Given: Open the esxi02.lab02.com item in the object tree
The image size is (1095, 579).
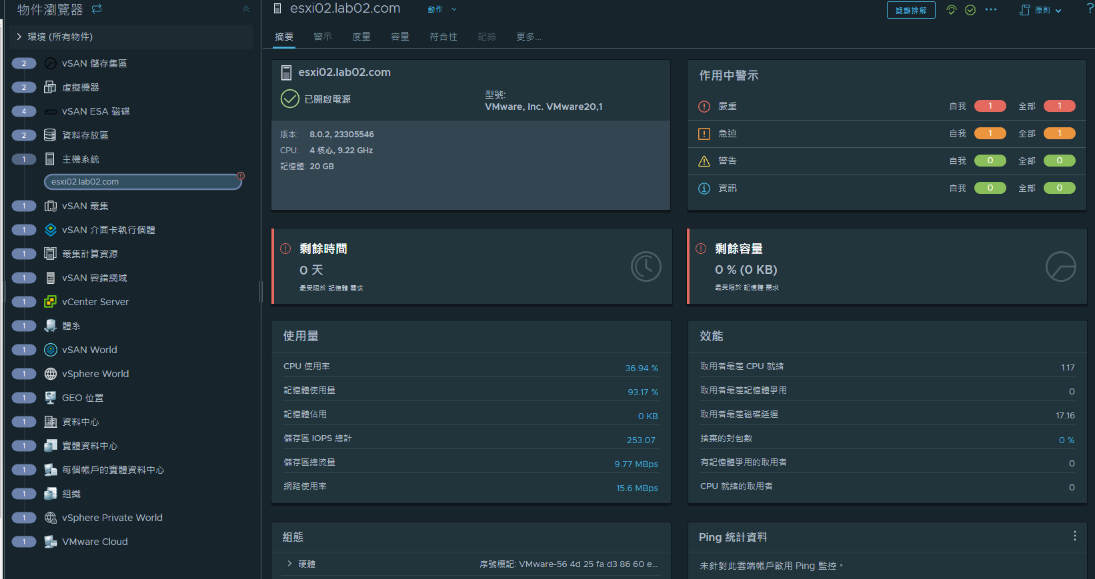Looking at the screenshot, I should tap(142, 182).
